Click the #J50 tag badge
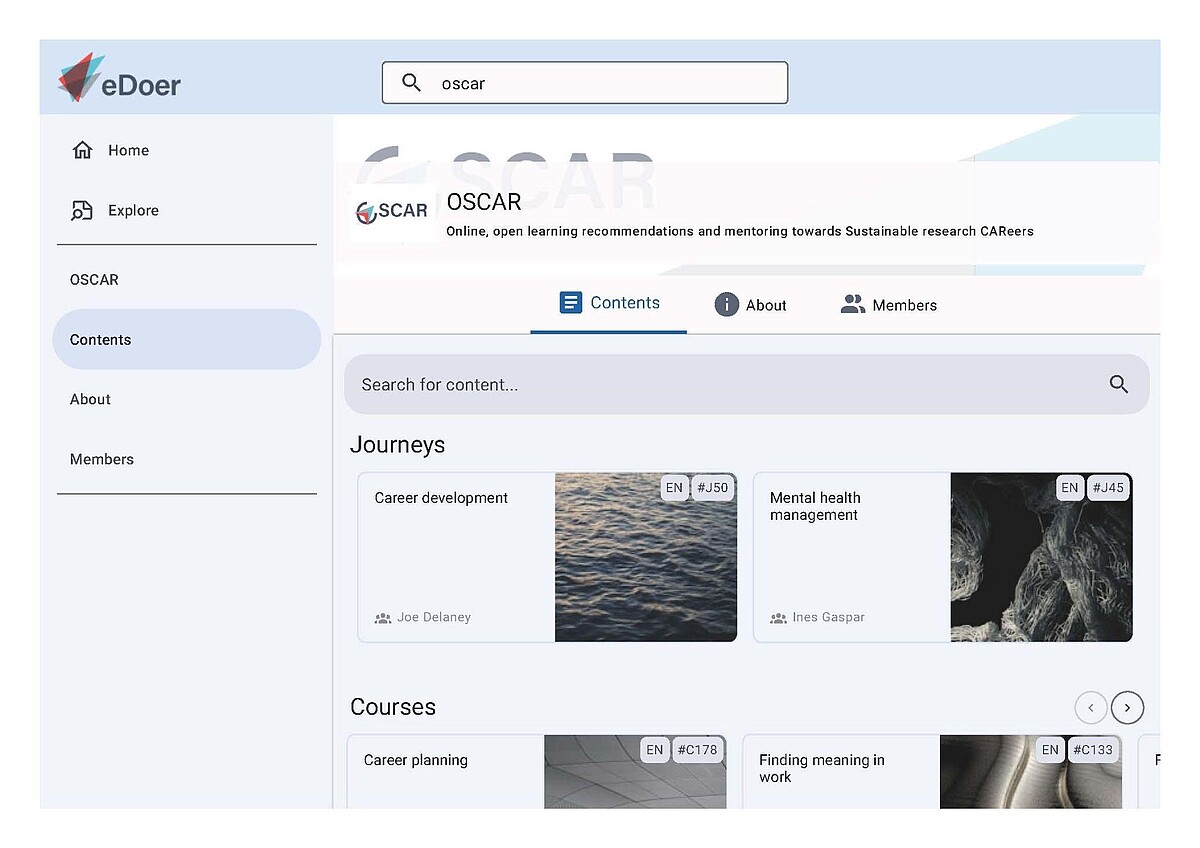The width and height of the screenshot is (1200, 848). (713, 488)
